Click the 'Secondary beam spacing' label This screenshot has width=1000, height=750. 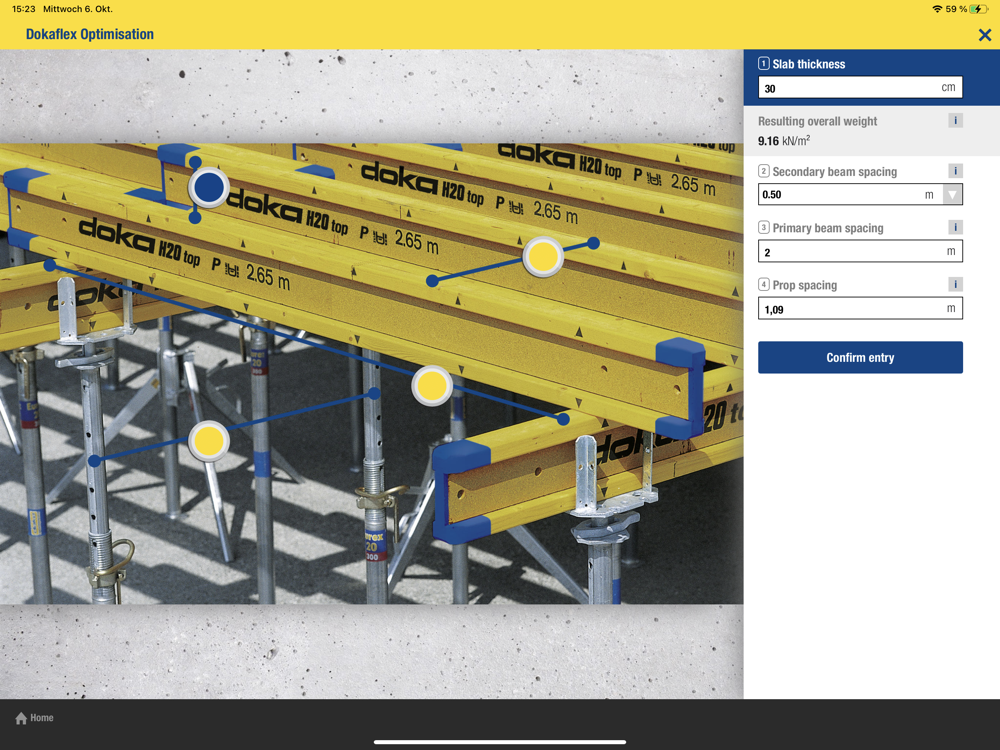(835, 172)
